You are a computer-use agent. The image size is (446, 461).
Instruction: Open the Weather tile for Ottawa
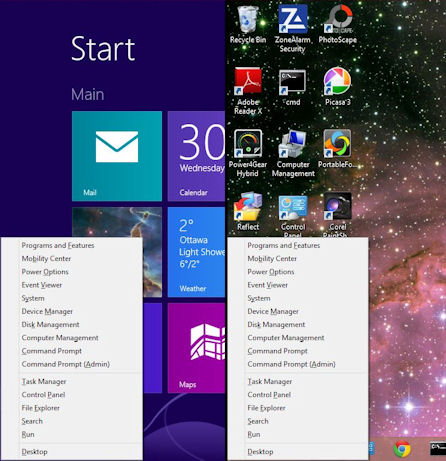click(196, 252)
